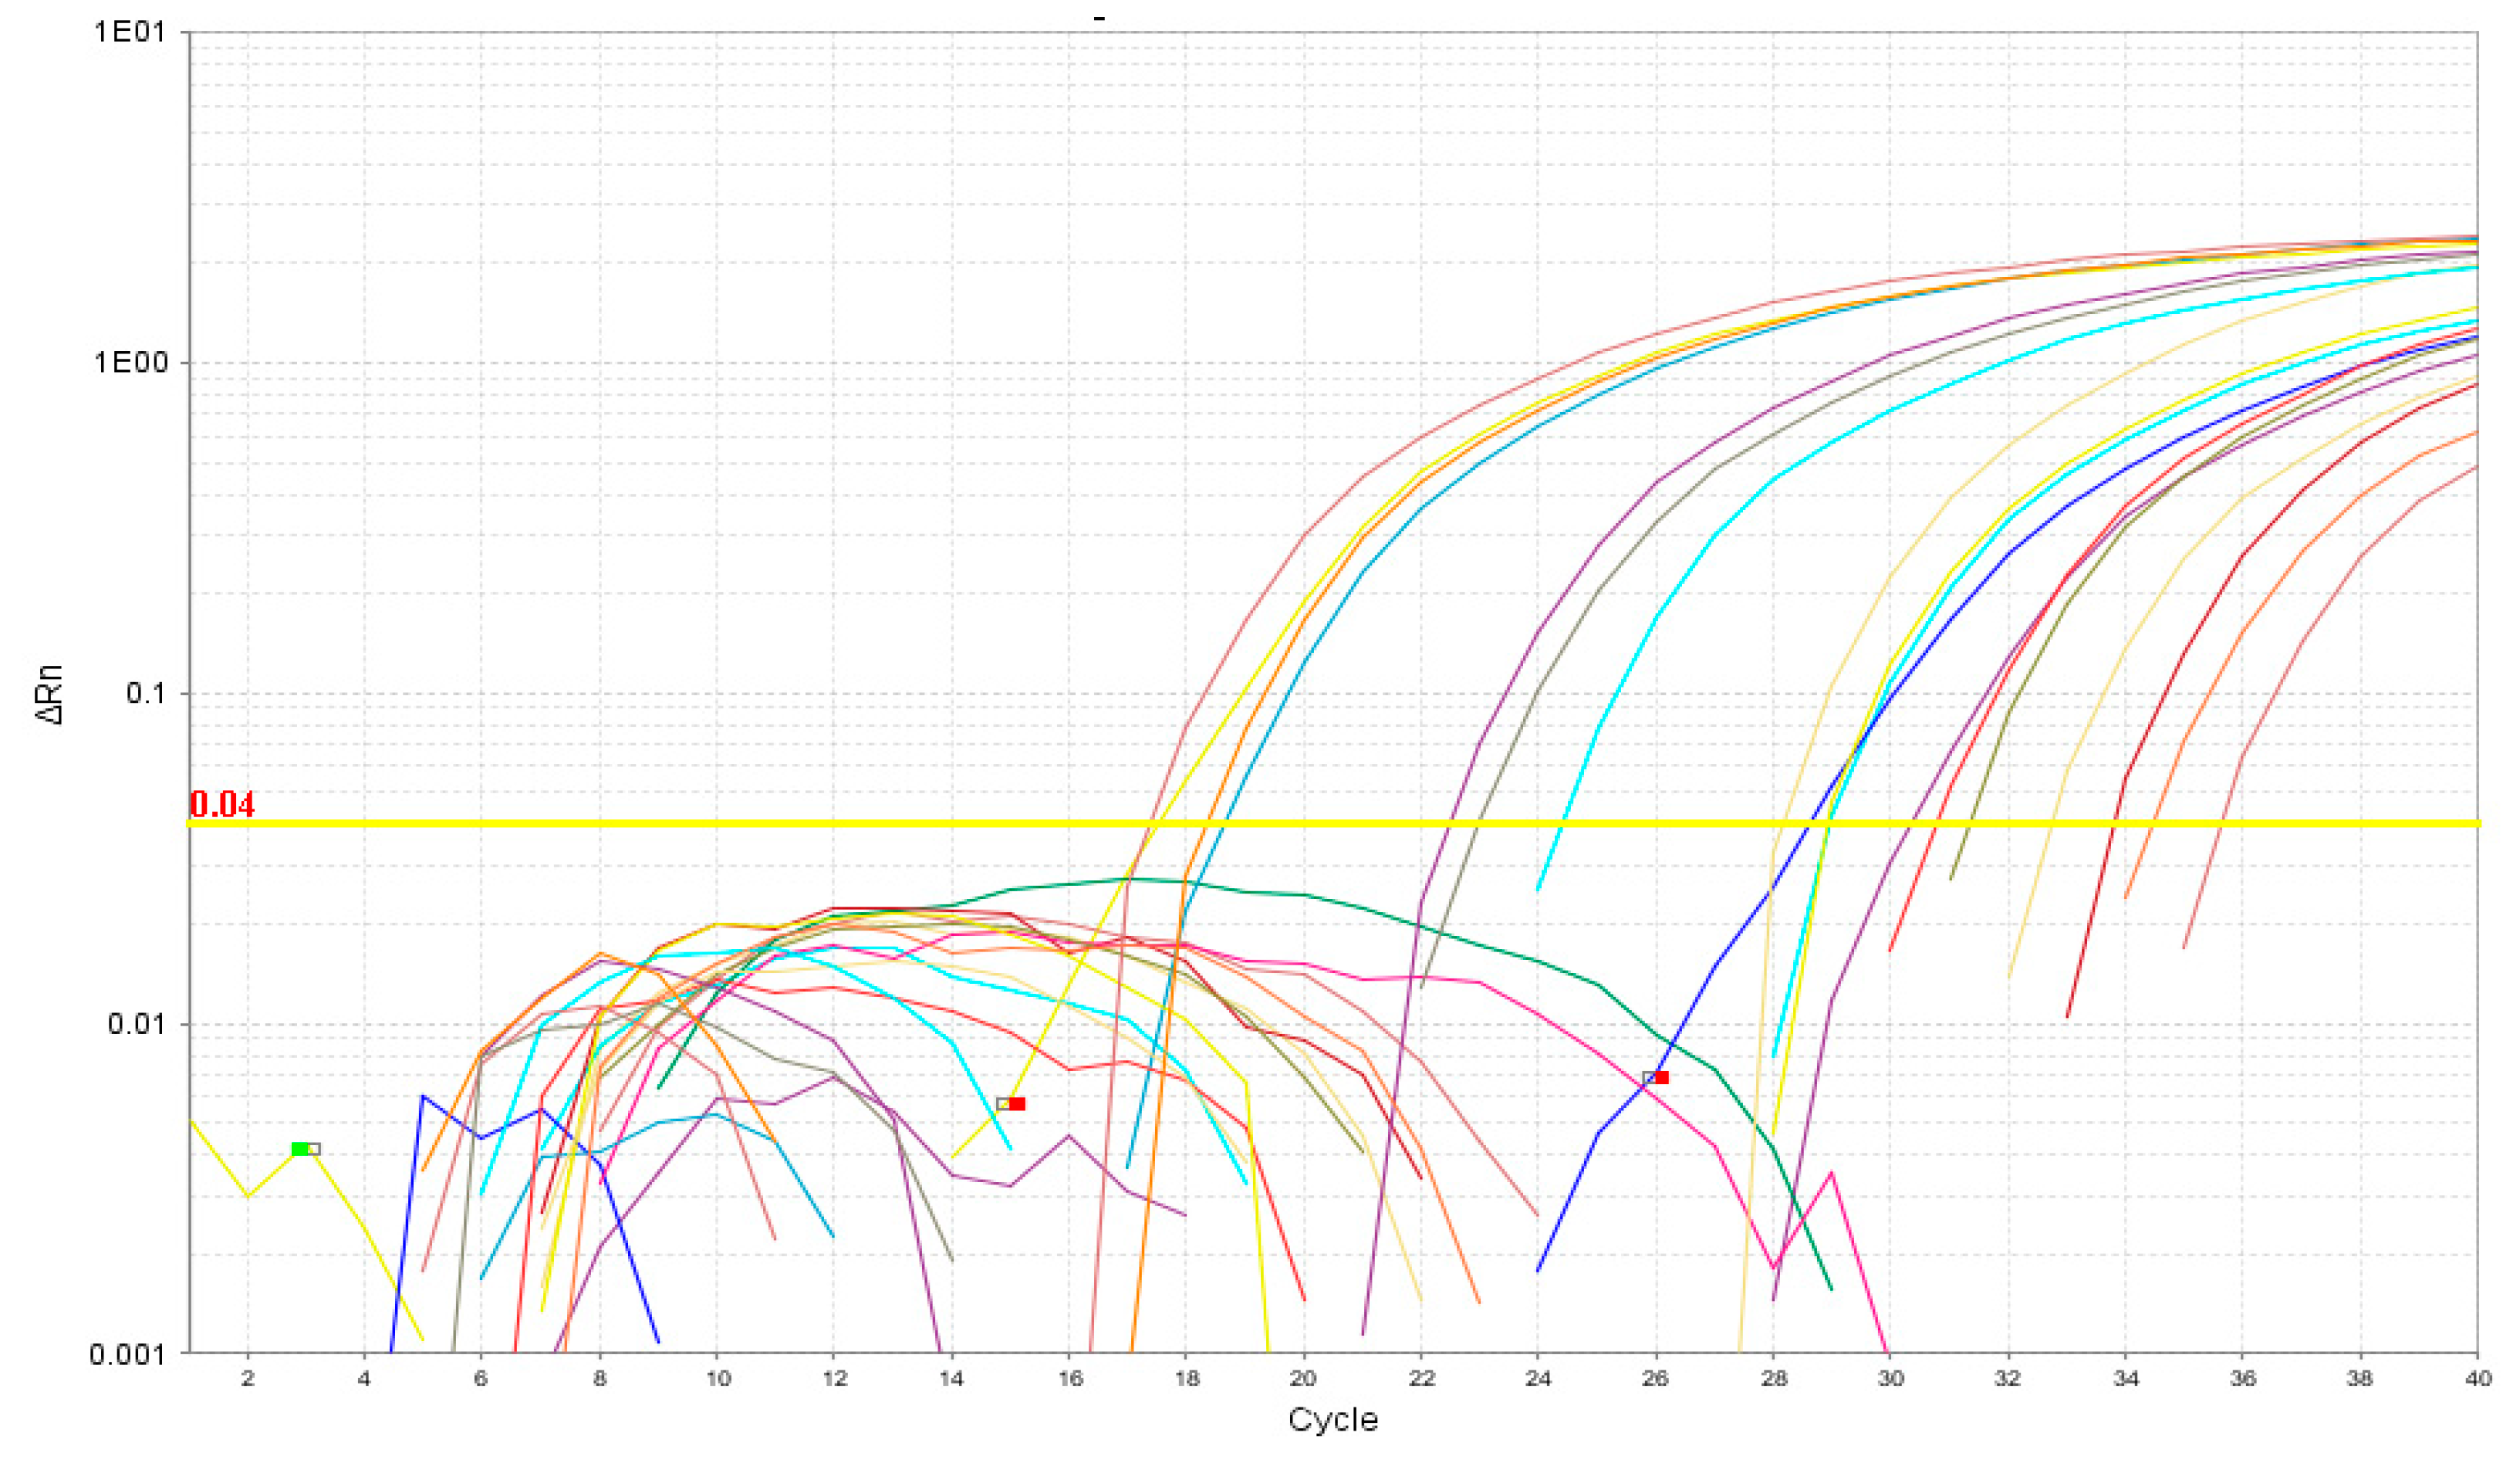Select the dark green curve's peak

click(1130, 880)
